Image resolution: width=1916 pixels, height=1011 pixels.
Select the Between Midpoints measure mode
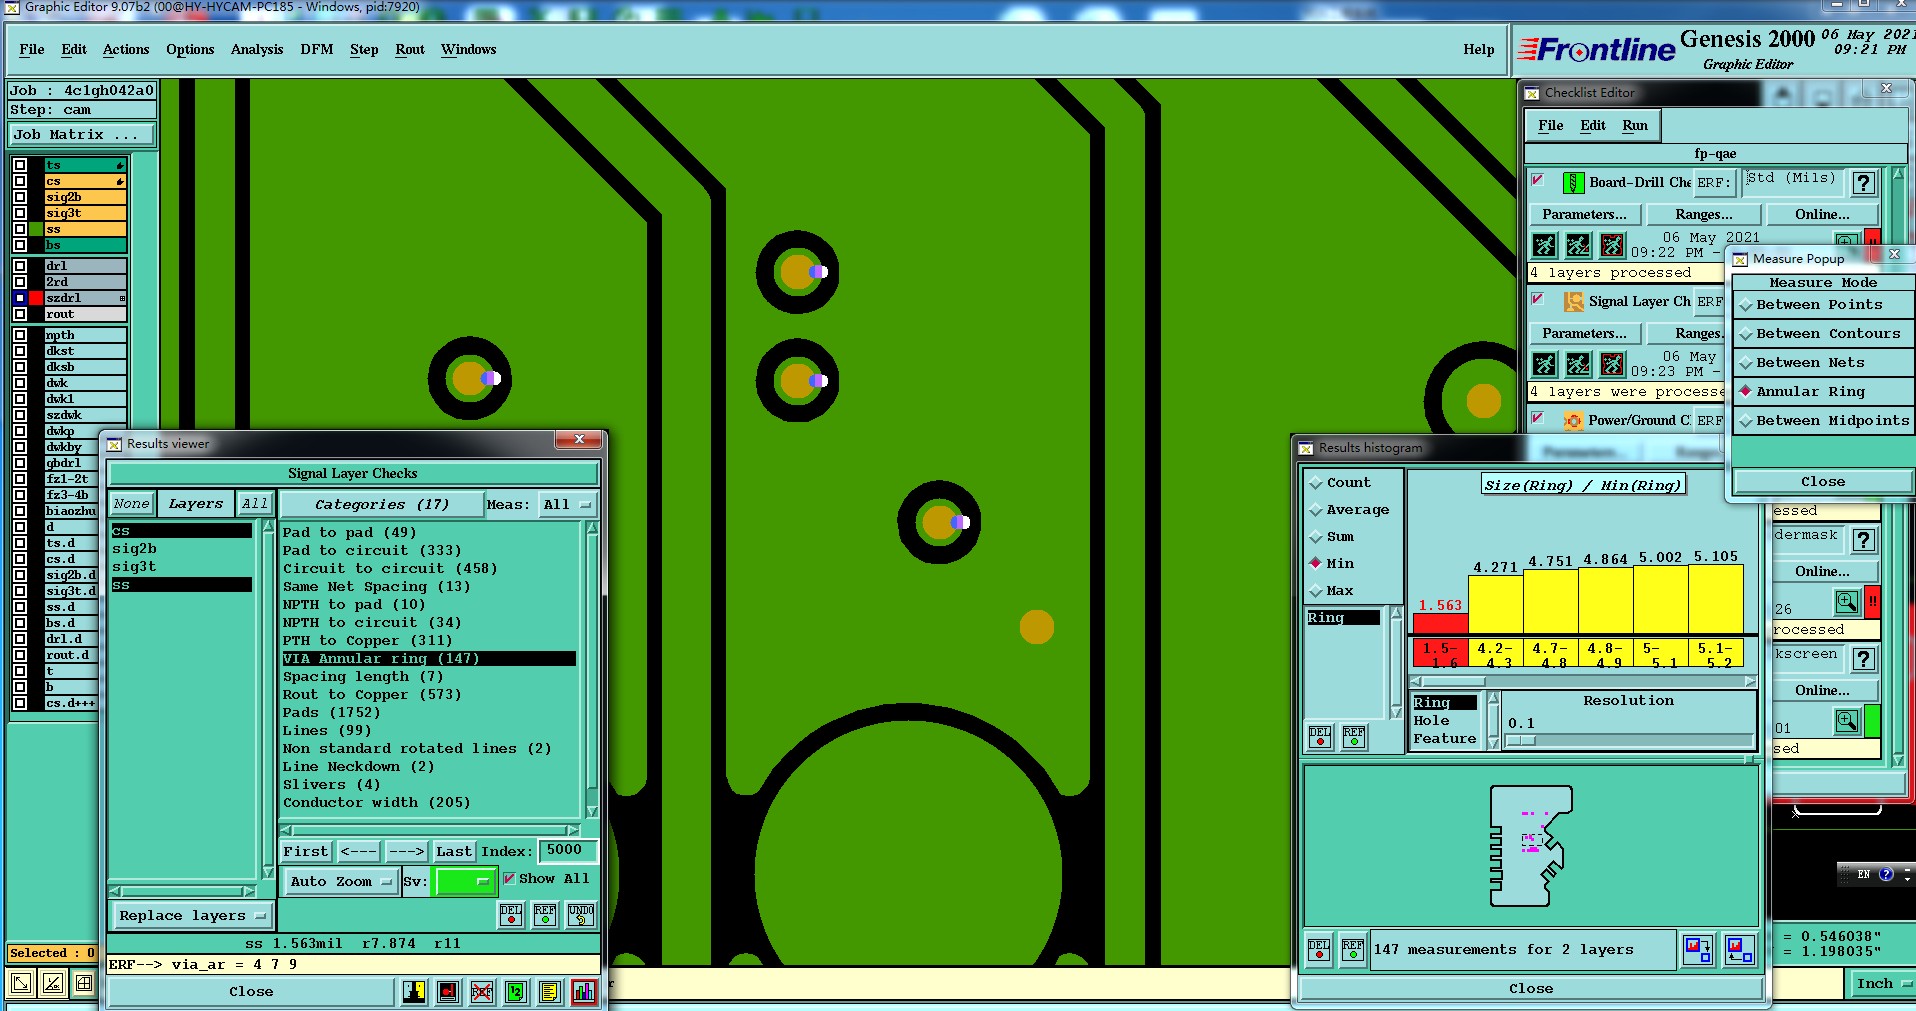(1821, 421)
